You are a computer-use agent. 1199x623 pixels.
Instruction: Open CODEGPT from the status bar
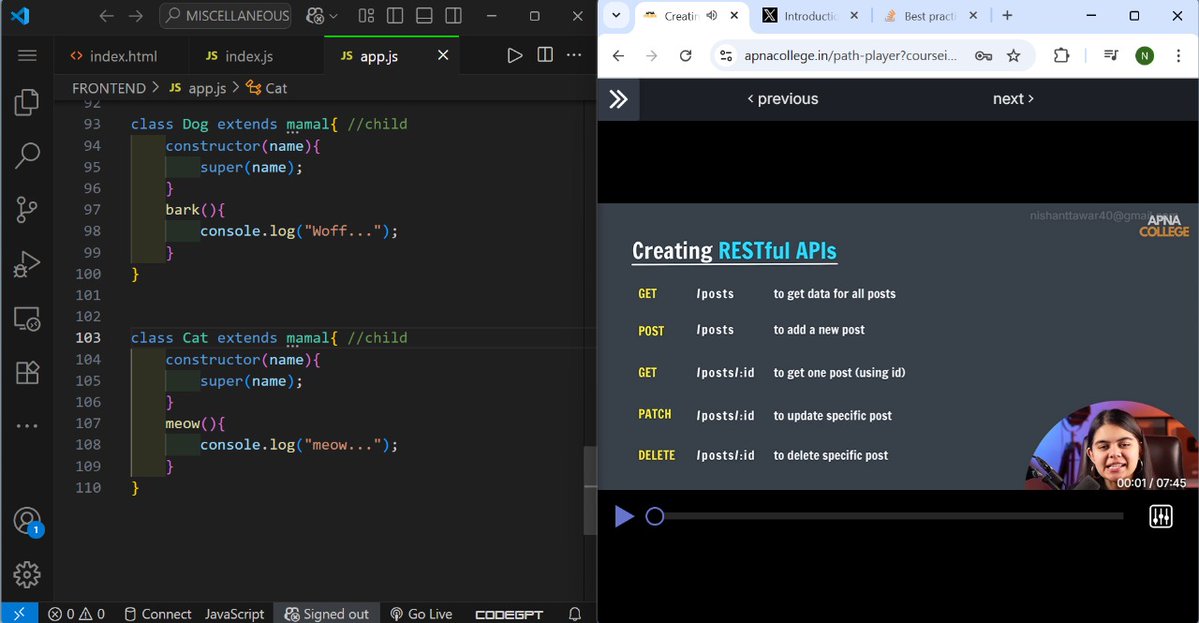click(x=509, y=614)
